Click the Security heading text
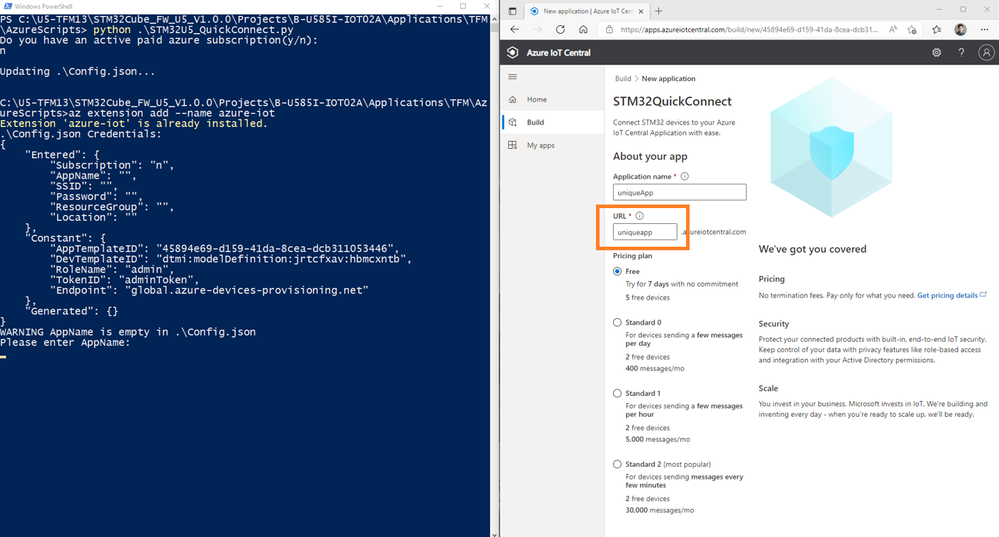Image resolution: width=999 pixels, height=537 pixels. [773, 324]
